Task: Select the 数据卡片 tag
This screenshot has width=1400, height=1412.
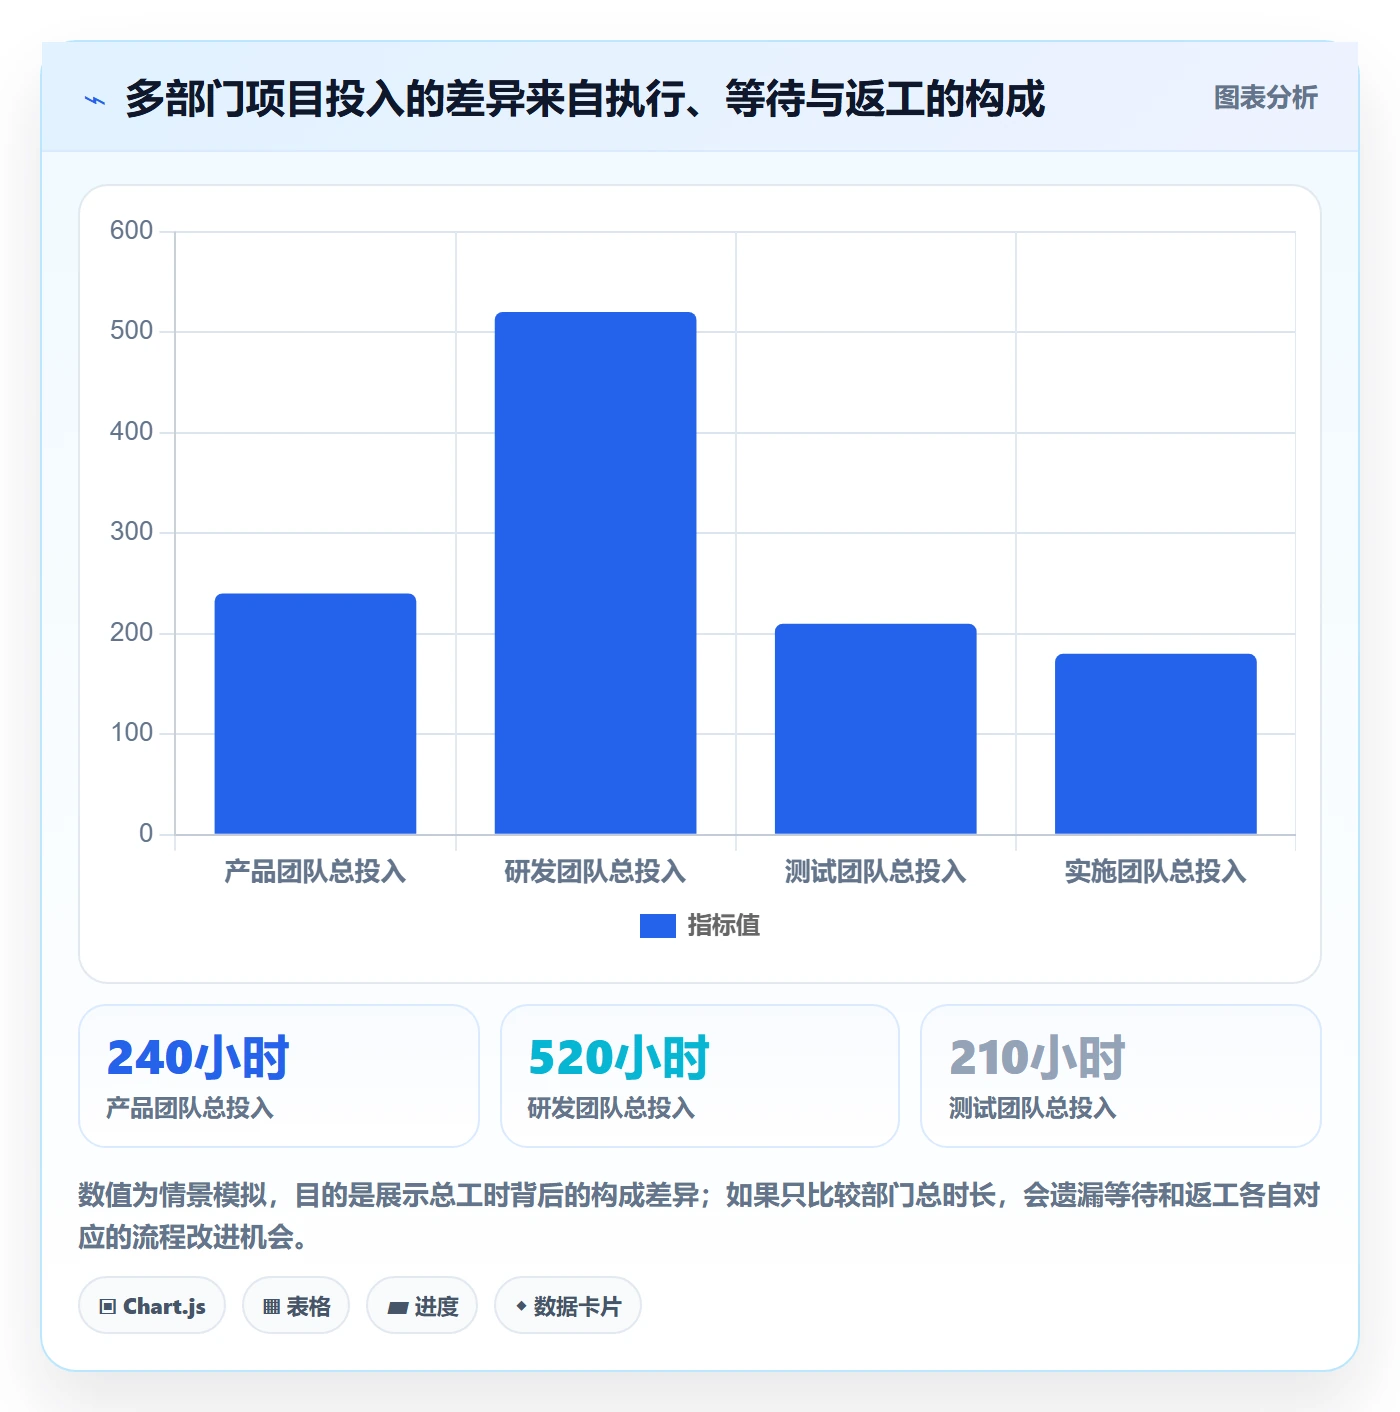Action: (568, 1306)
